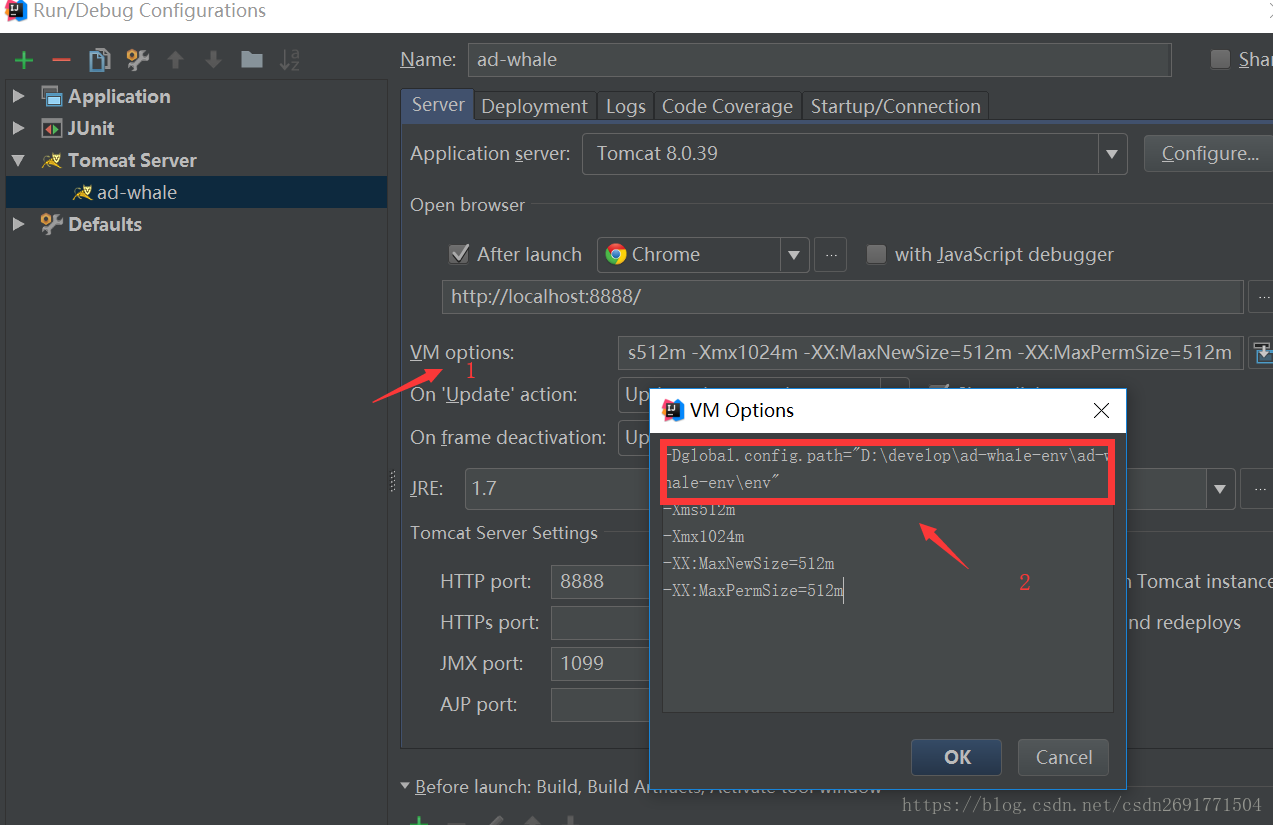Click the Open browser section label
The height and width of the screenshot is (825, 1273).
(x=467, y=205)
